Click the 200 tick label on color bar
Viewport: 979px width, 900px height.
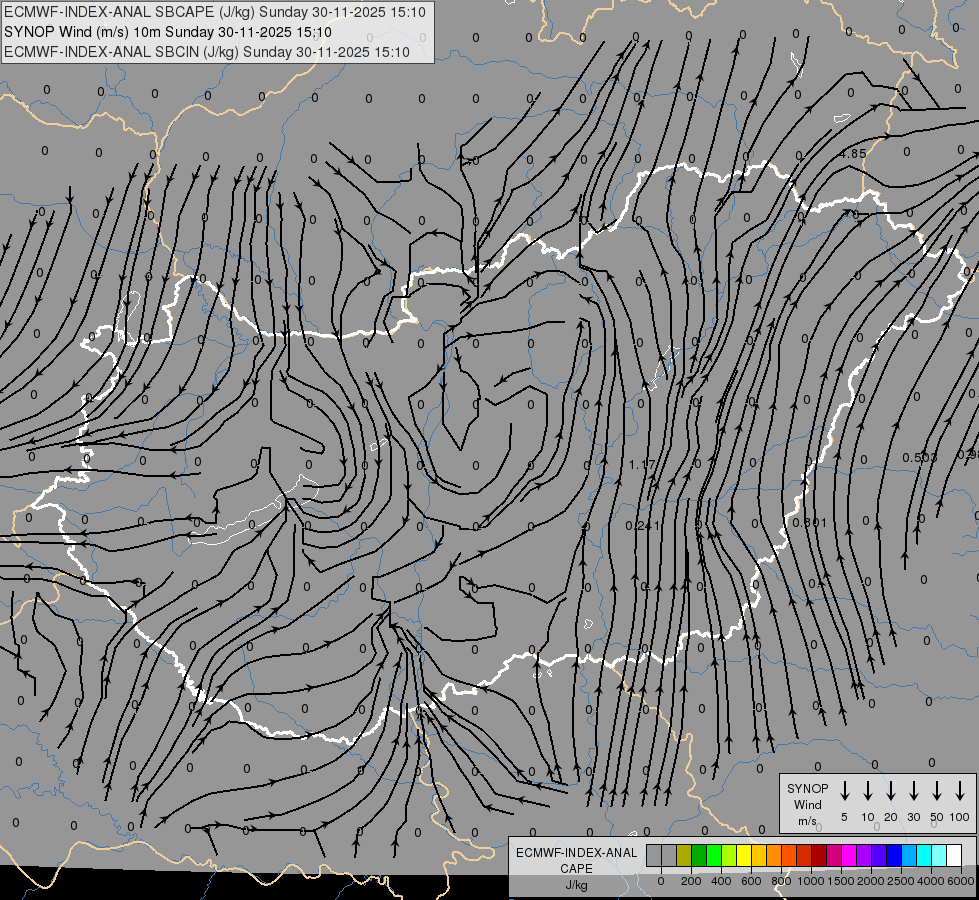(691, 881)
